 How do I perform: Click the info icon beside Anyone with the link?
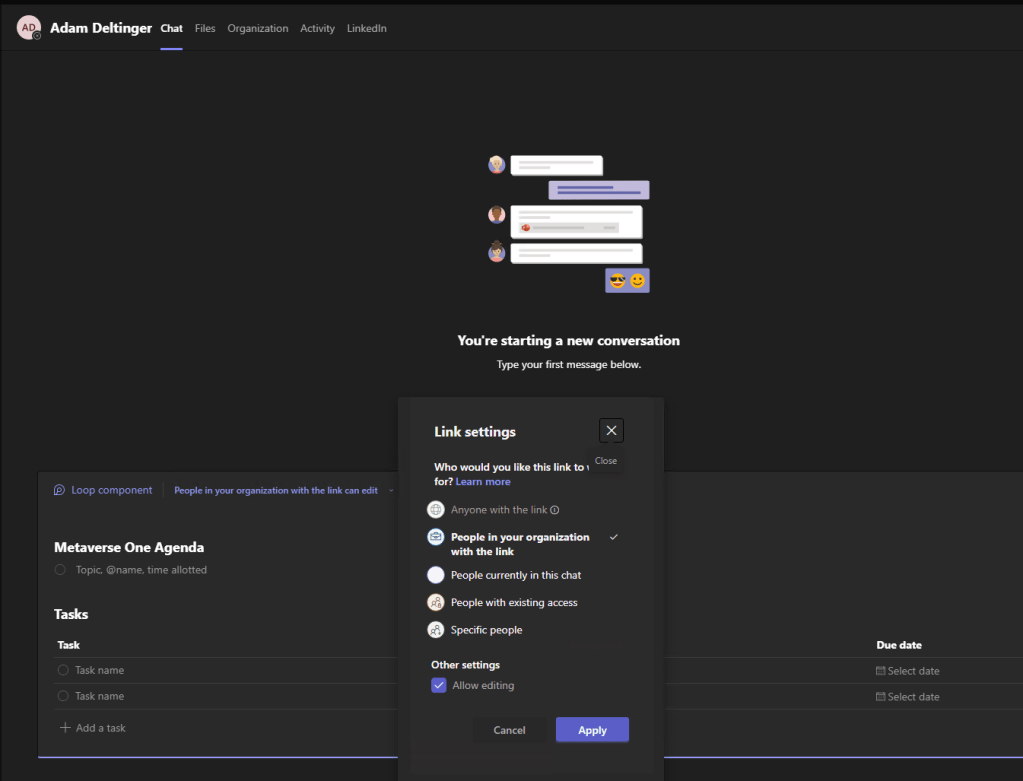coord(555,510)
